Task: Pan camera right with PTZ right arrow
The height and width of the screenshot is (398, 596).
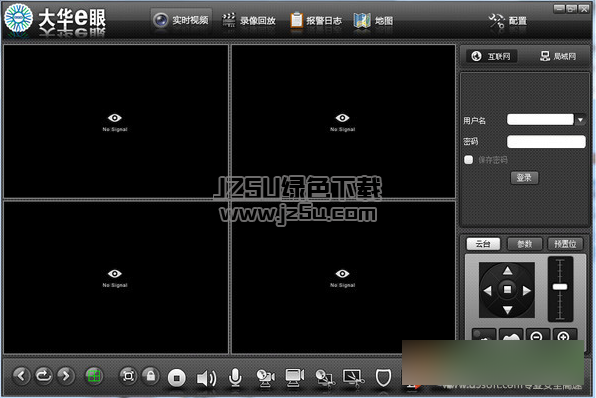Action: [x=526, y=291]
